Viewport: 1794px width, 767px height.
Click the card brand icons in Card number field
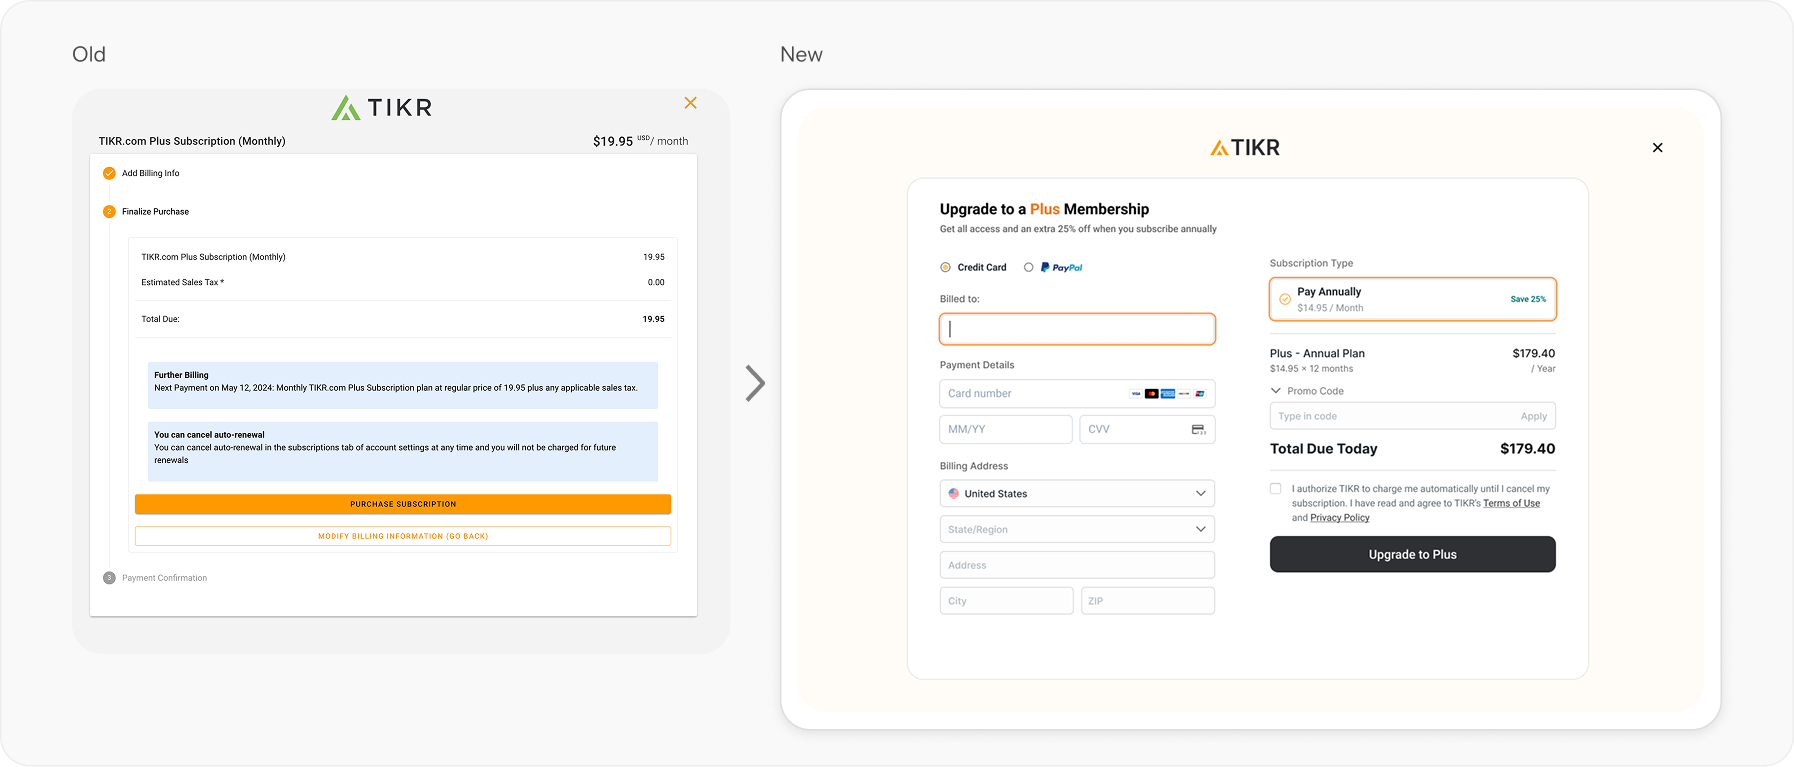(1168, 394)
